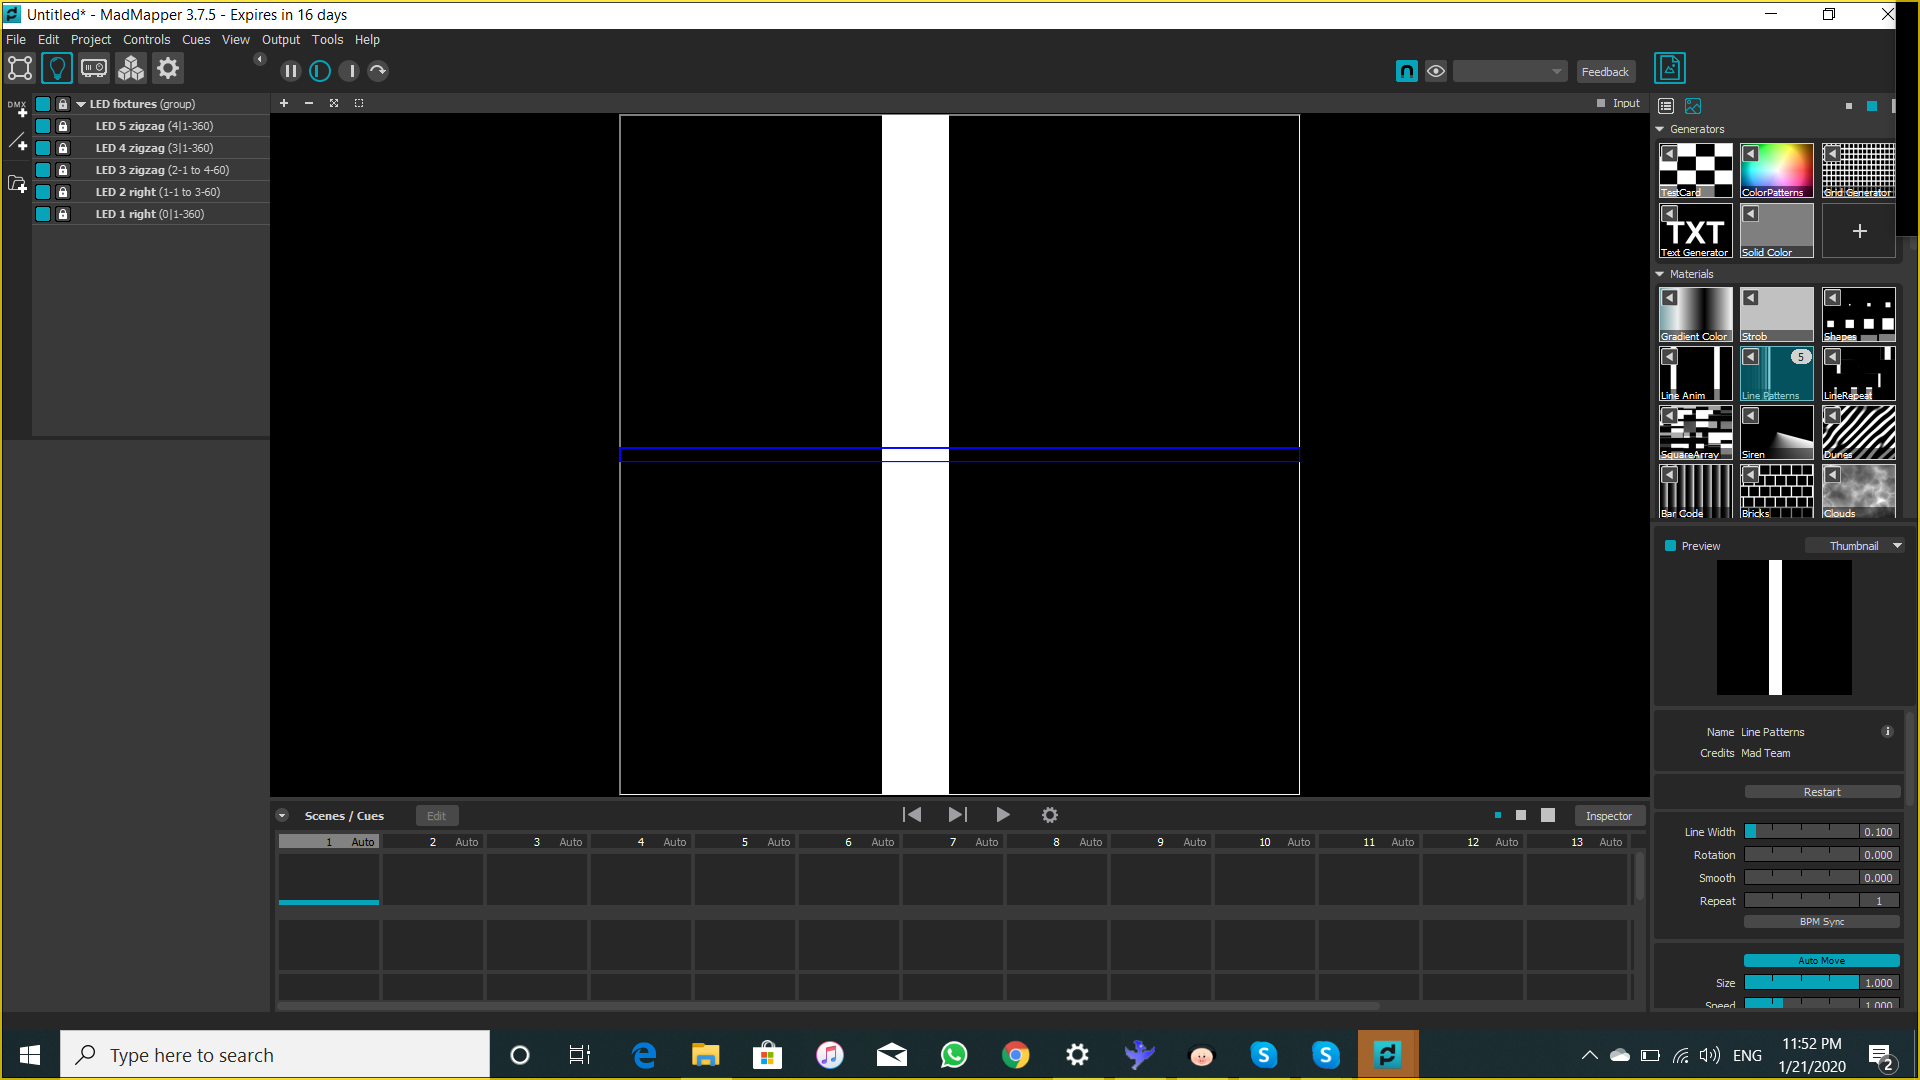The width and height of the screenshot is (1920, 1080).
Task: Click the Gradient Color material
Action: [x=1696, y=314]
